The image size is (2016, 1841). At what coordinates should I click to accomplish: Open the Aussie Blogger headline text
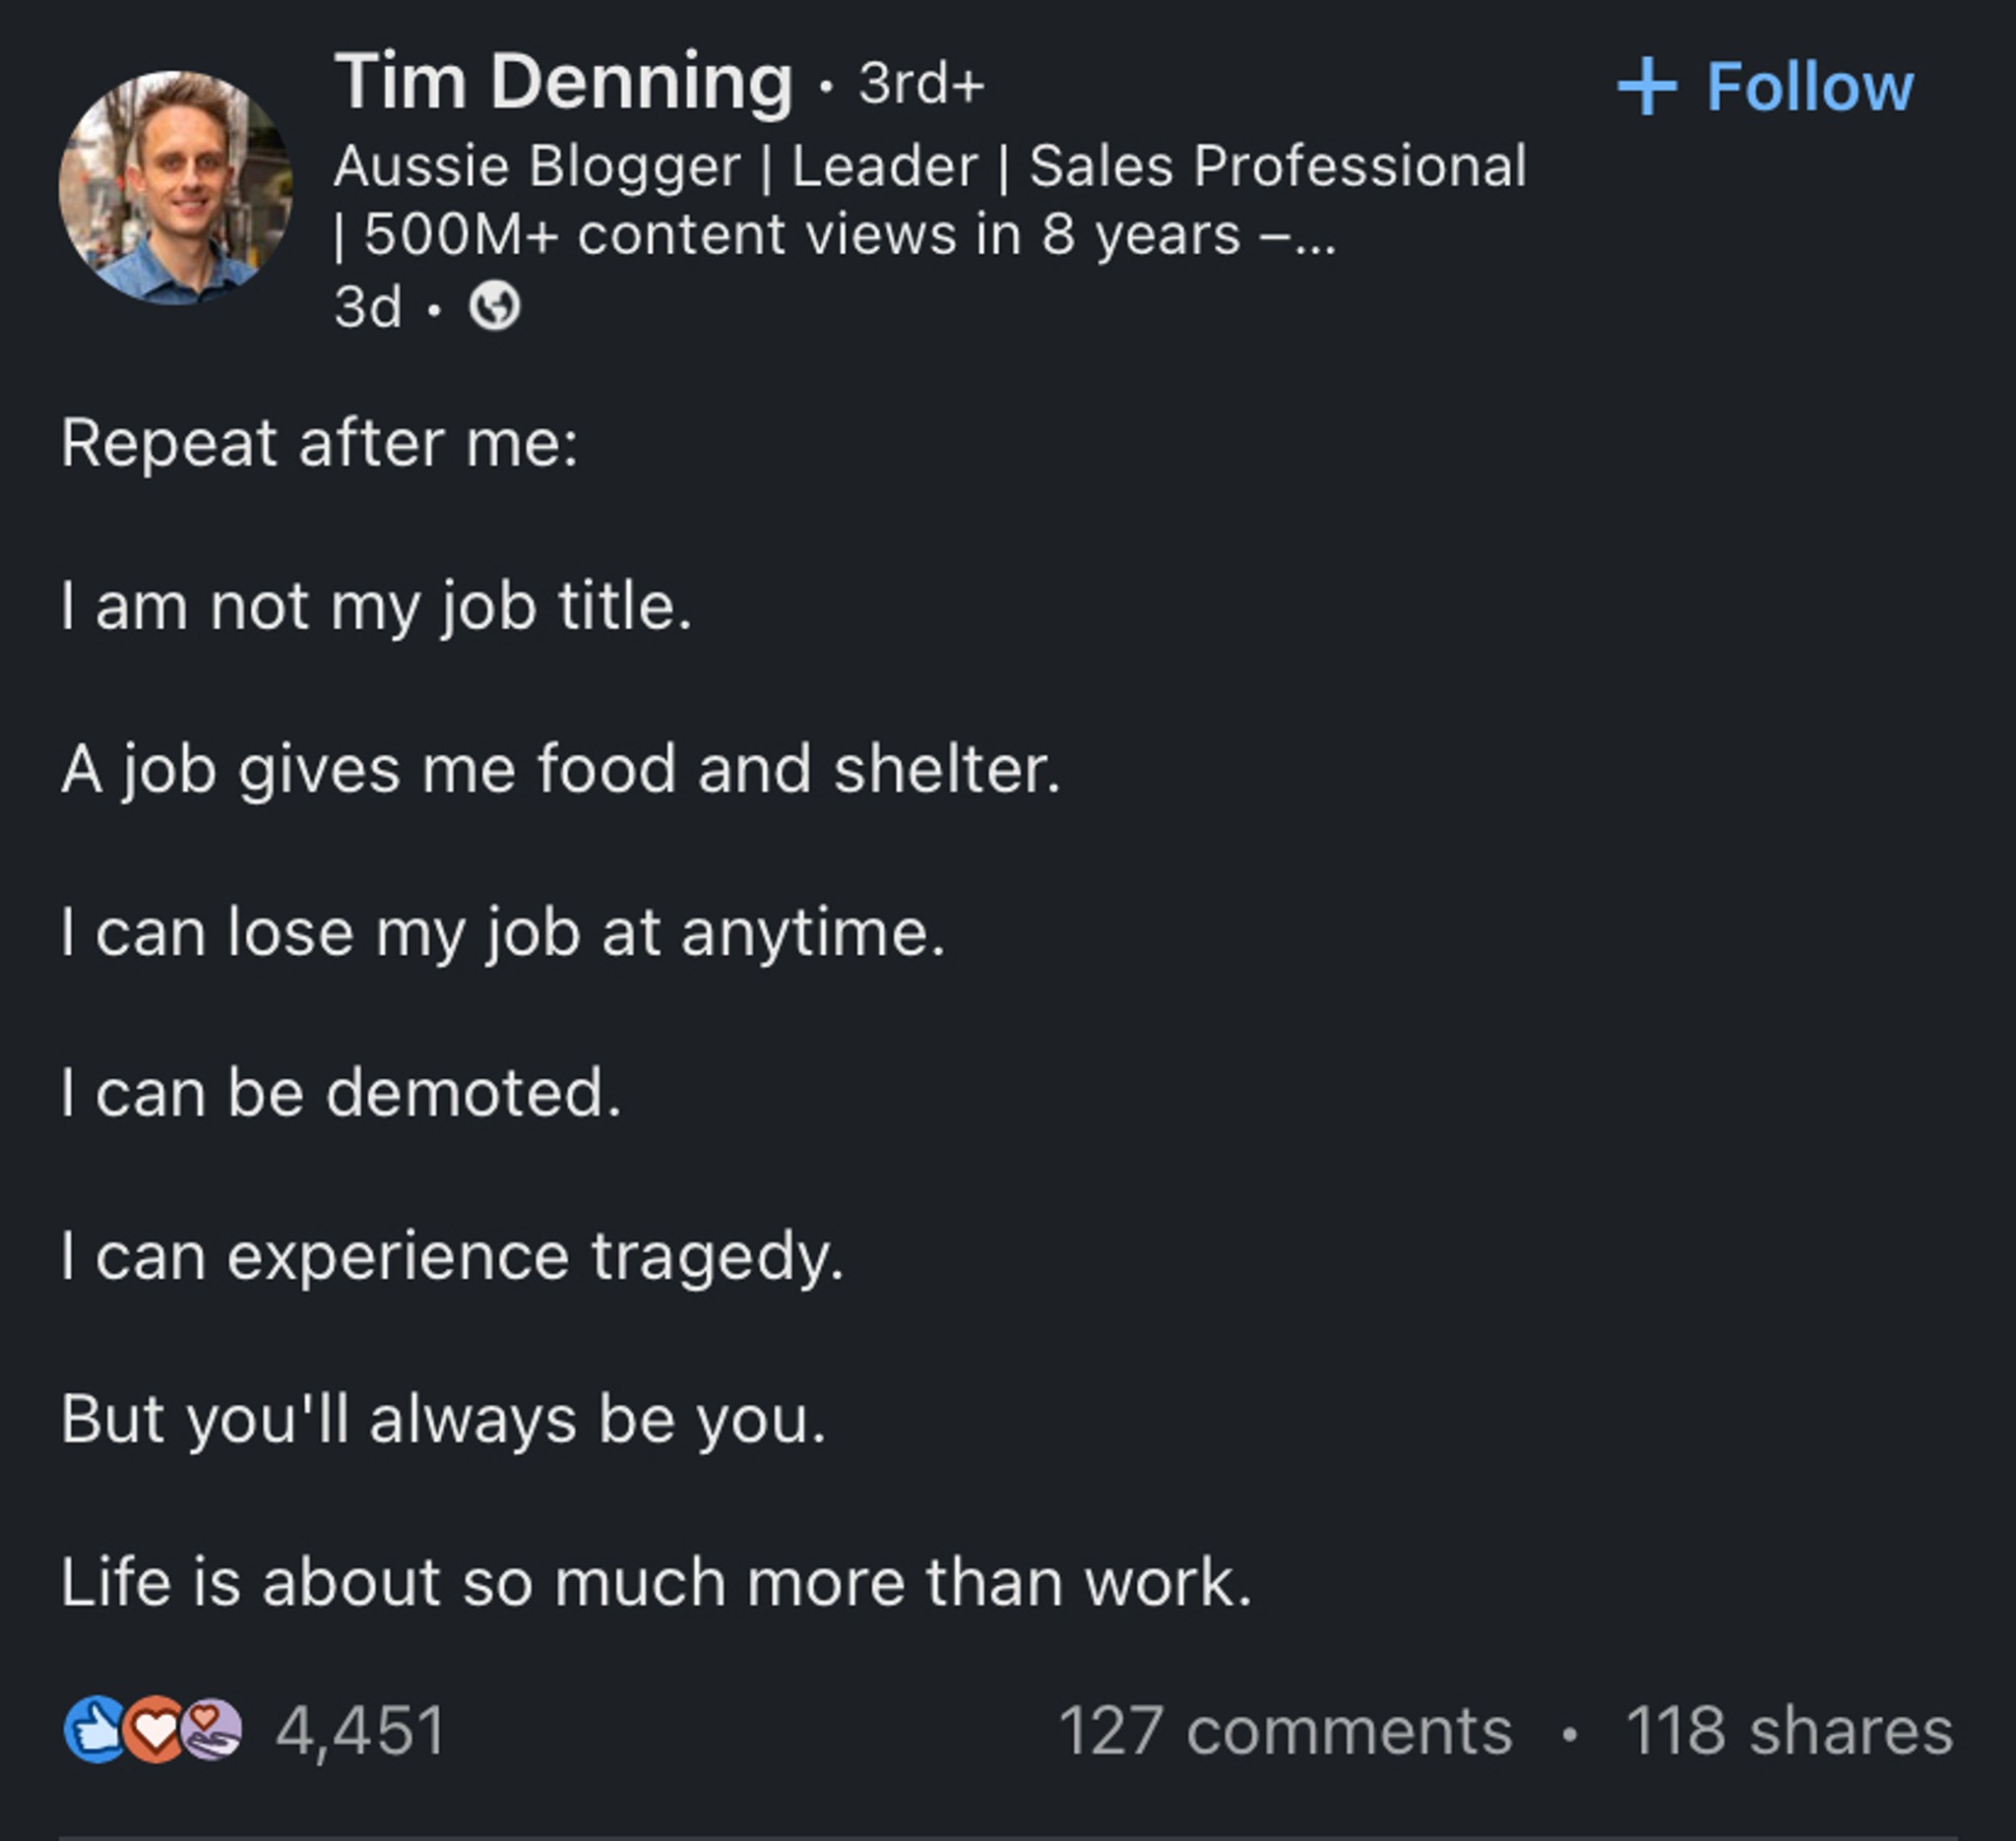pos(930,200)
